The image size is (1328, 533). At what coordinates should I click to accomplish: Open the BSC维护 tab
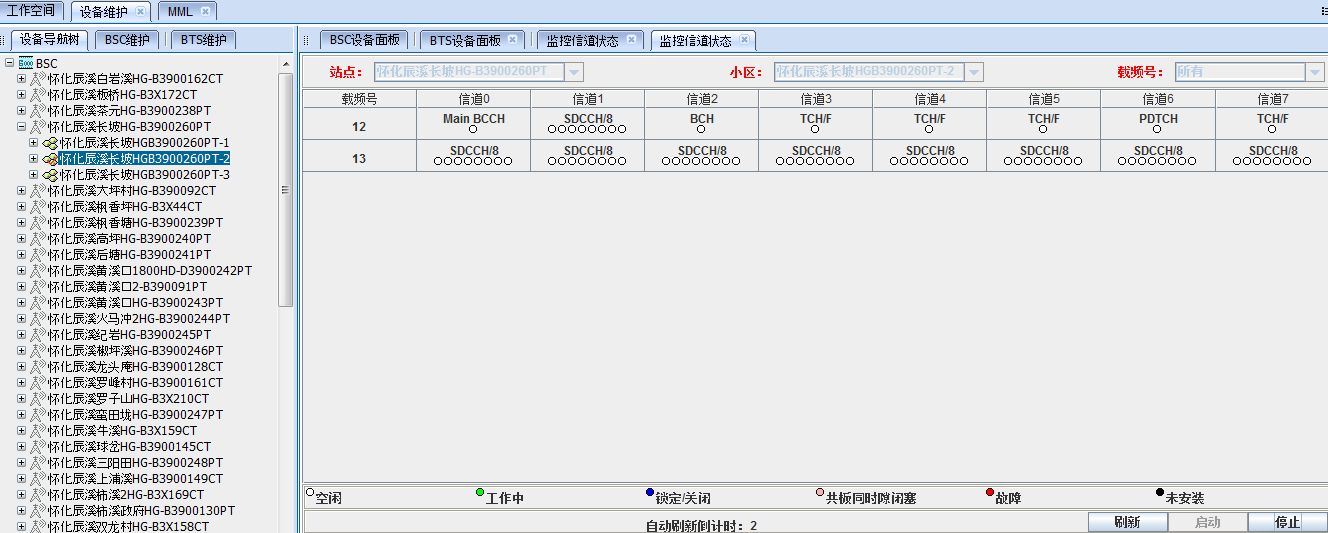[128, 40]
